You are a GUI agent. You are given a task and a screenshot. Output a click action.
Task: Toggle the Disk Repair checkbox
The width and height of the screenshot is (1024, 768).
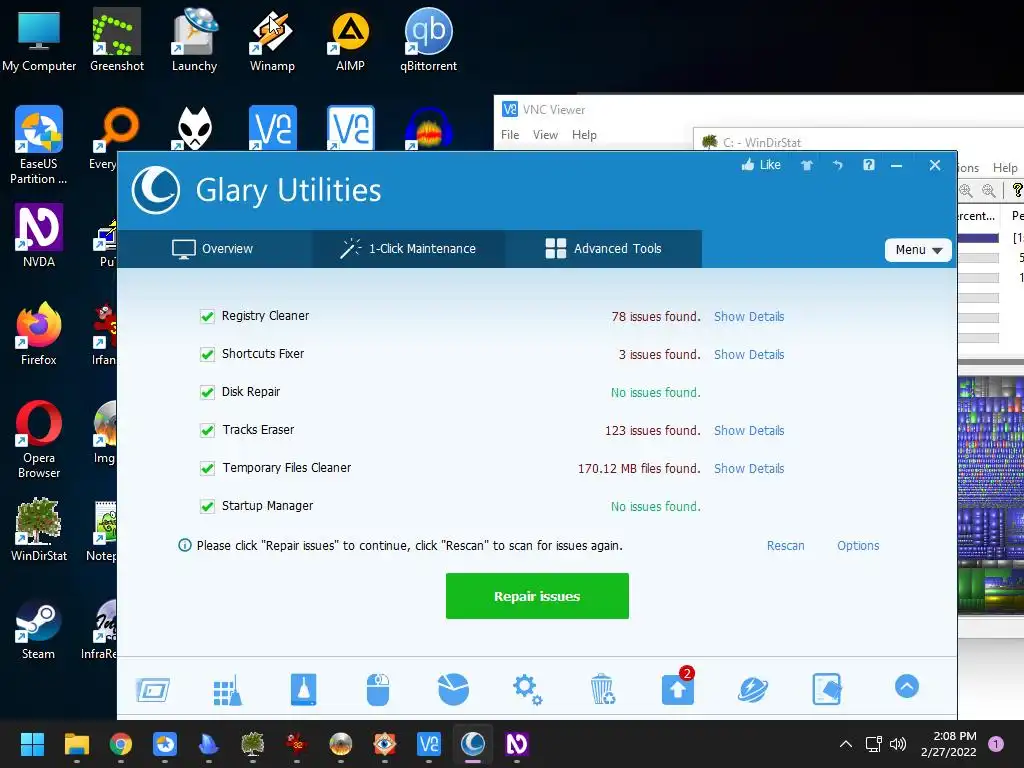tap(207, 392)
